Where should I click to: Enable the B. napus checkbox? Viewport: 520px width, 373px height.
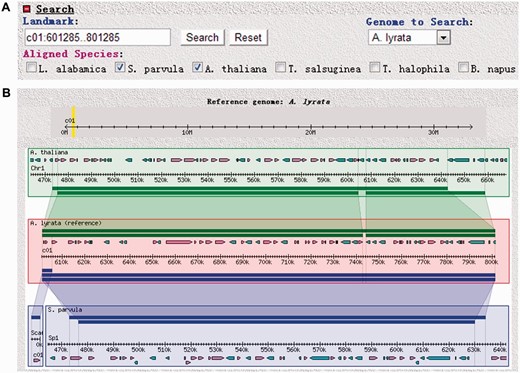[x=463, y=68]
